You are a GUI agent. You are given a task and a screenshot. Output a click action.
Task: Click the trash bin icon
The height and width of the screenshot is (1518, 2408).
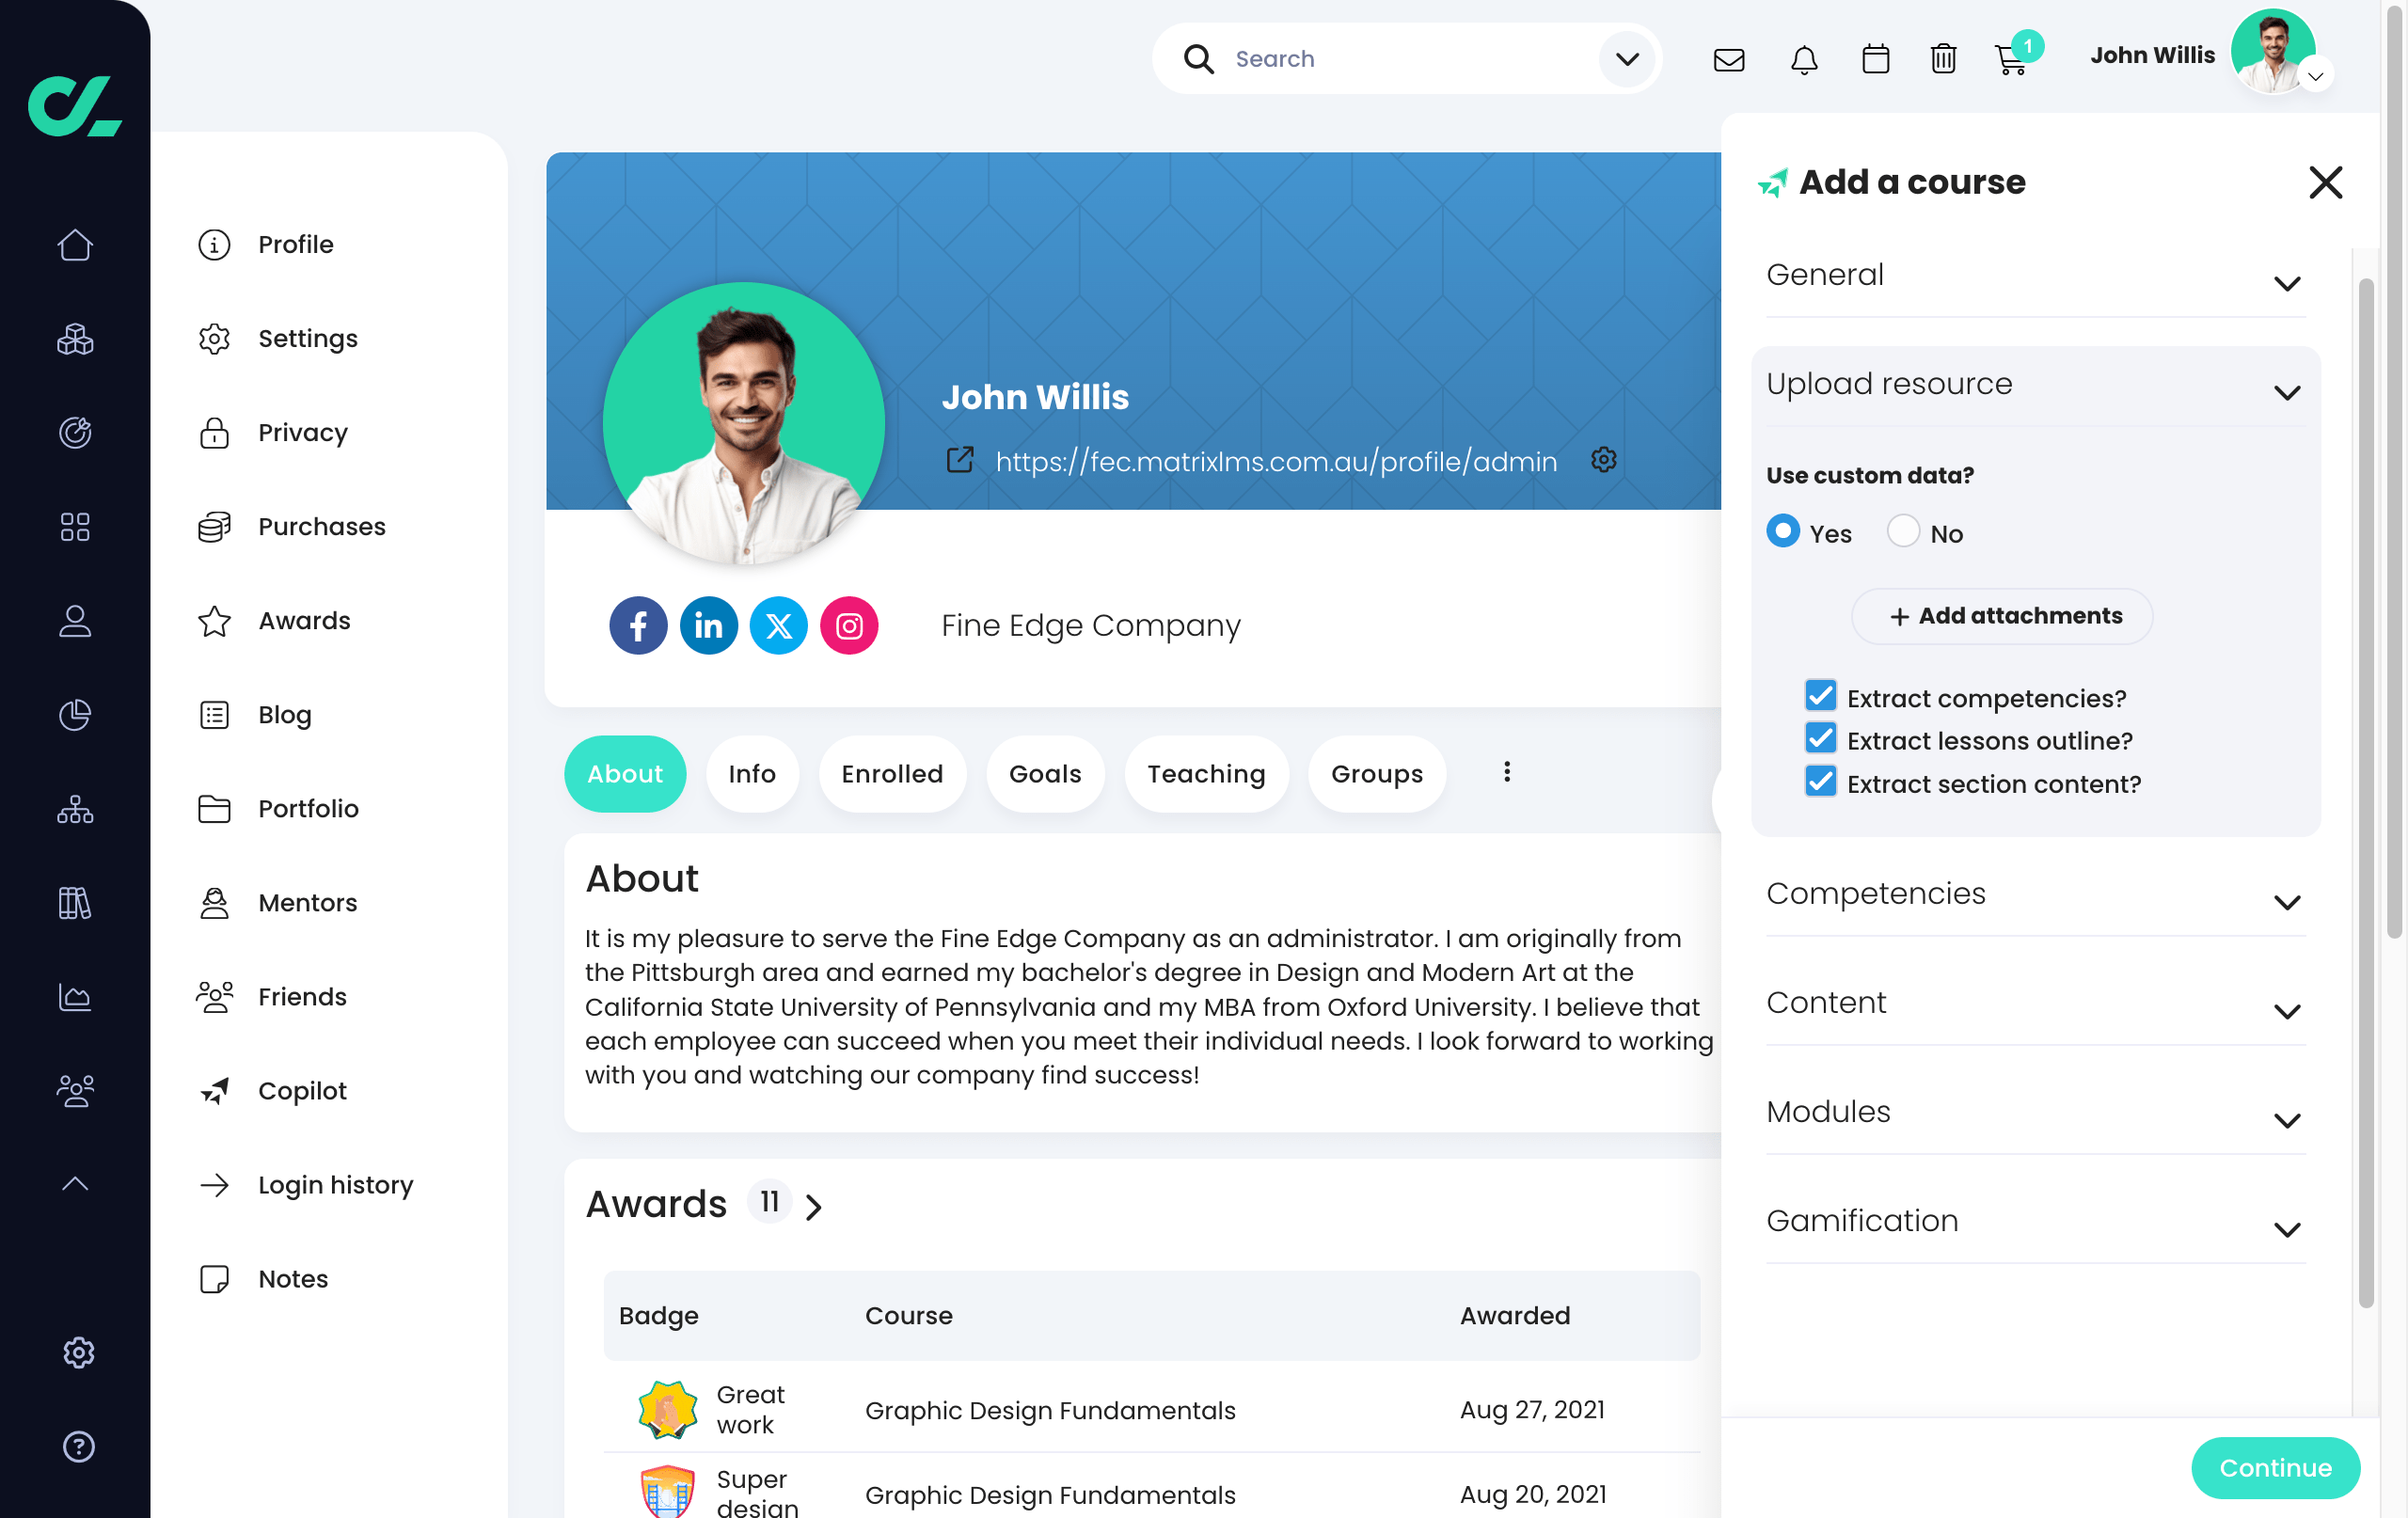pos(1942,60)
